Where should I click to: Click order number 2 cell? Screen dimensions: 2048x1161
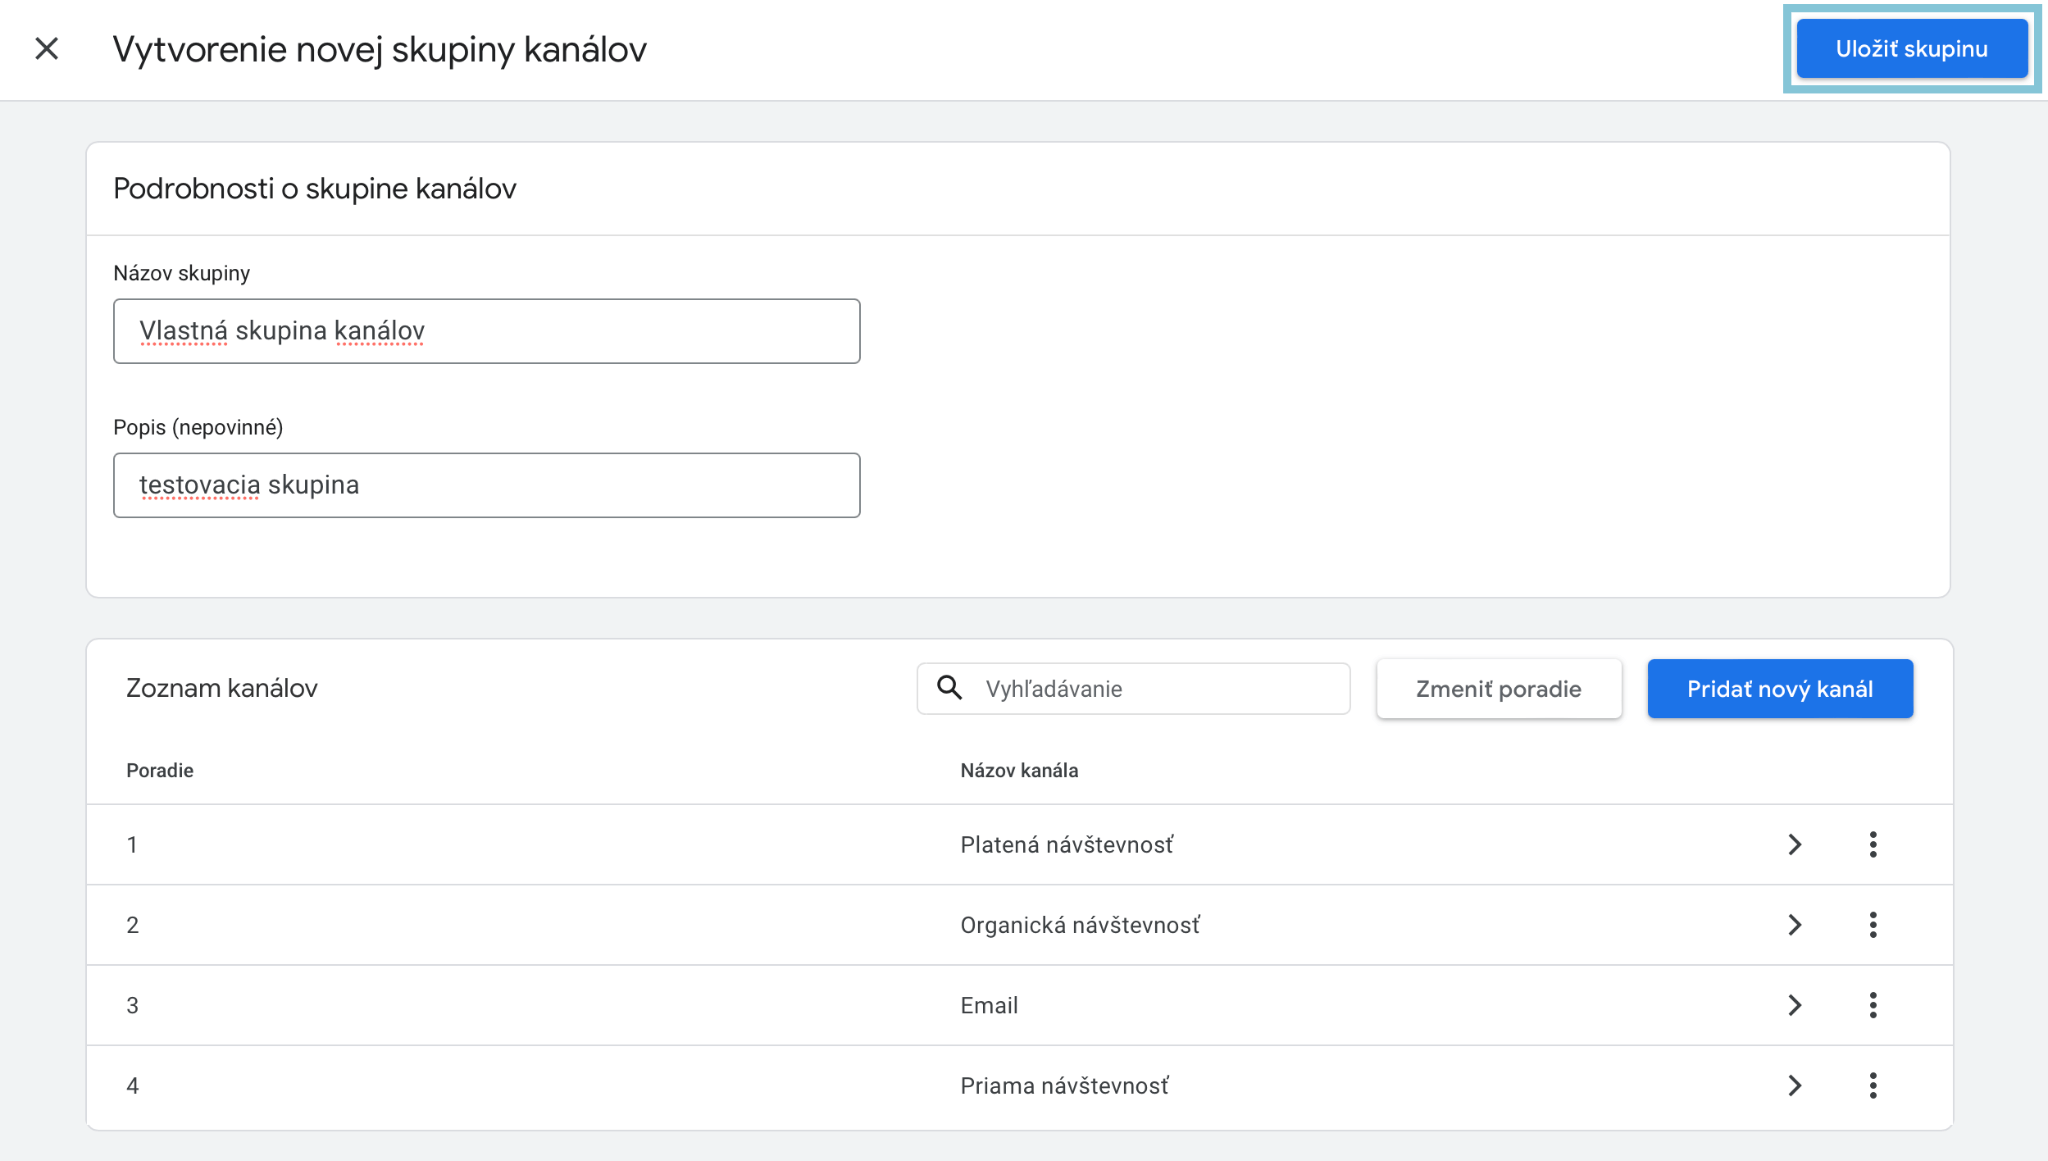[x=132, y=925]
